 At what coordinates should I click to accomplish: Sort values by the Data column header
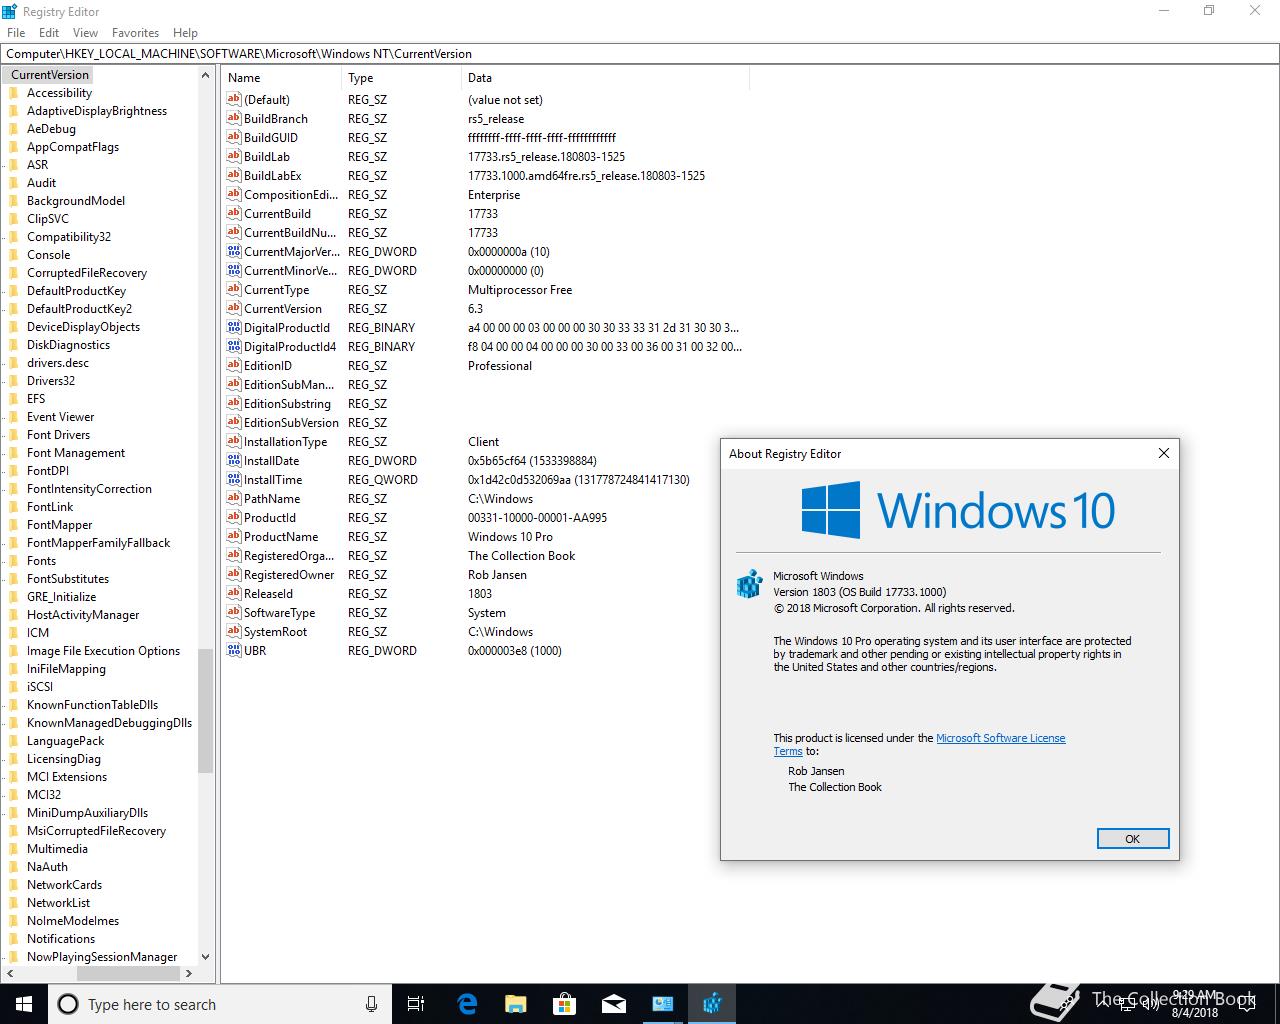[605, 78]
